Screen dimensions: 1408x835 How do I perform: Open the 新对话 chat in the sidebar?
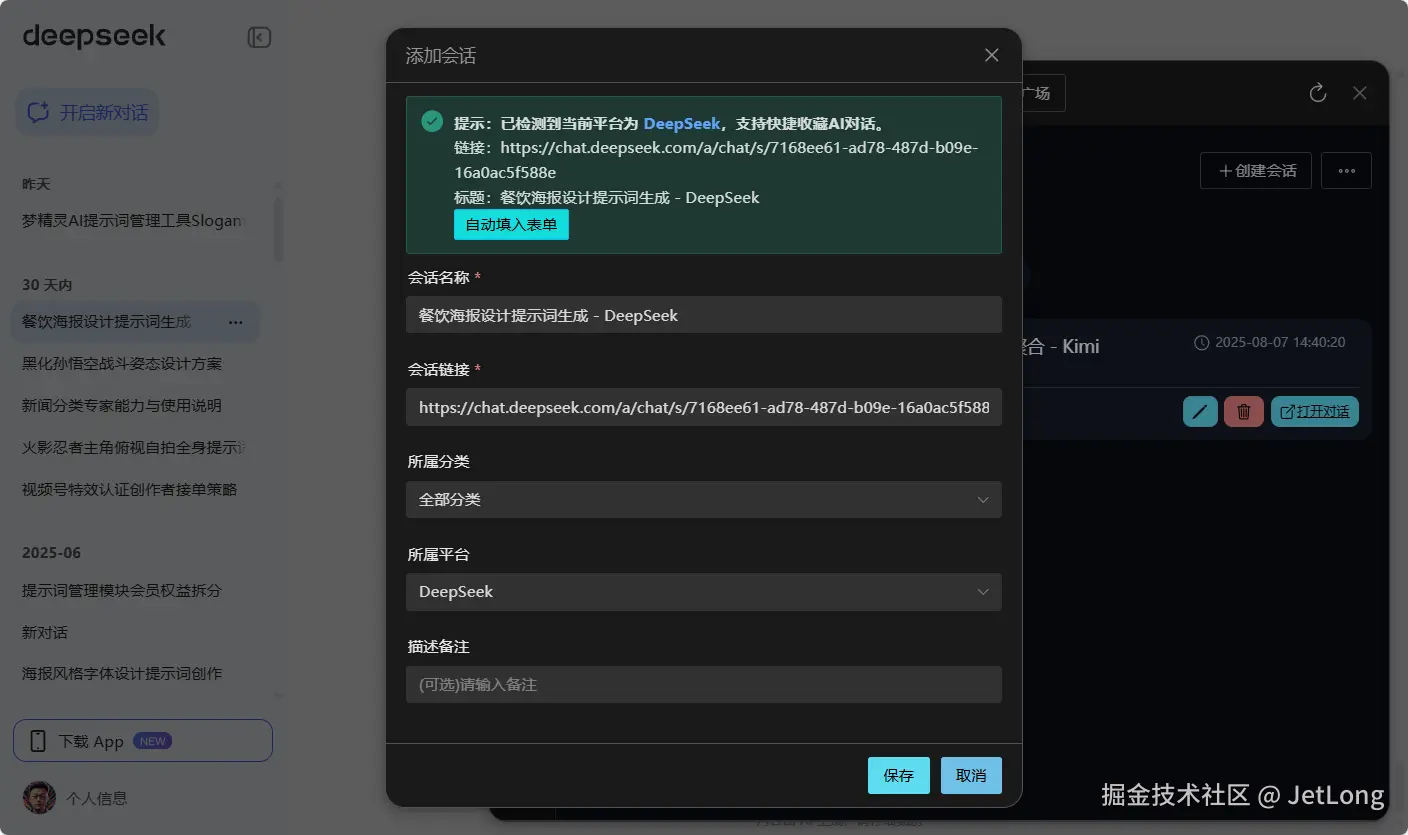click(x=45, y=633)
